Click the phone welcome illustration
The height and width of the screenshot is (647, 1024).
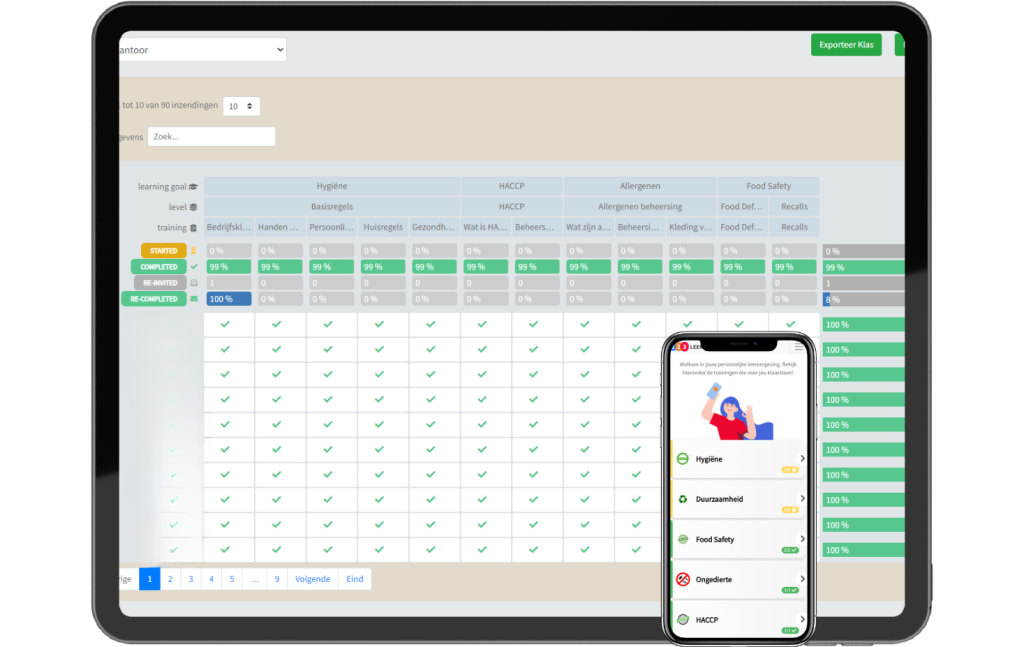737,411
